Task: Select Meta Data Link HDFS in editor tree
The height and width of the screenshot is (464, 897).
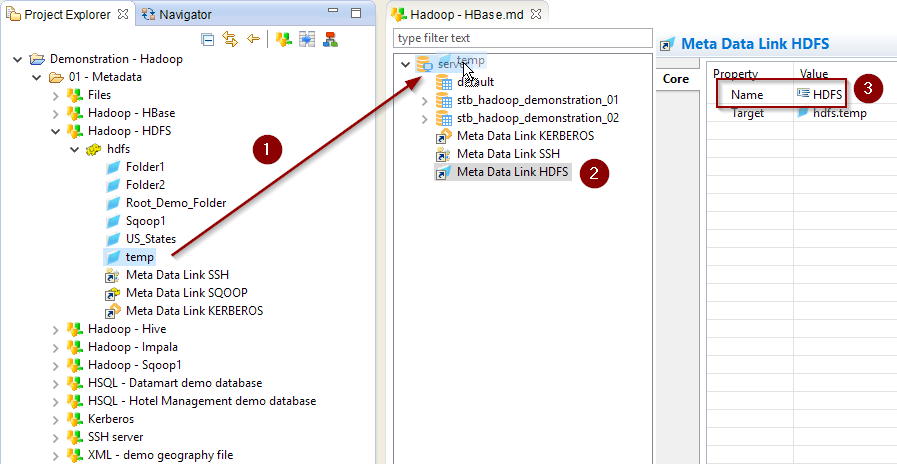Action: click(513, 172)
